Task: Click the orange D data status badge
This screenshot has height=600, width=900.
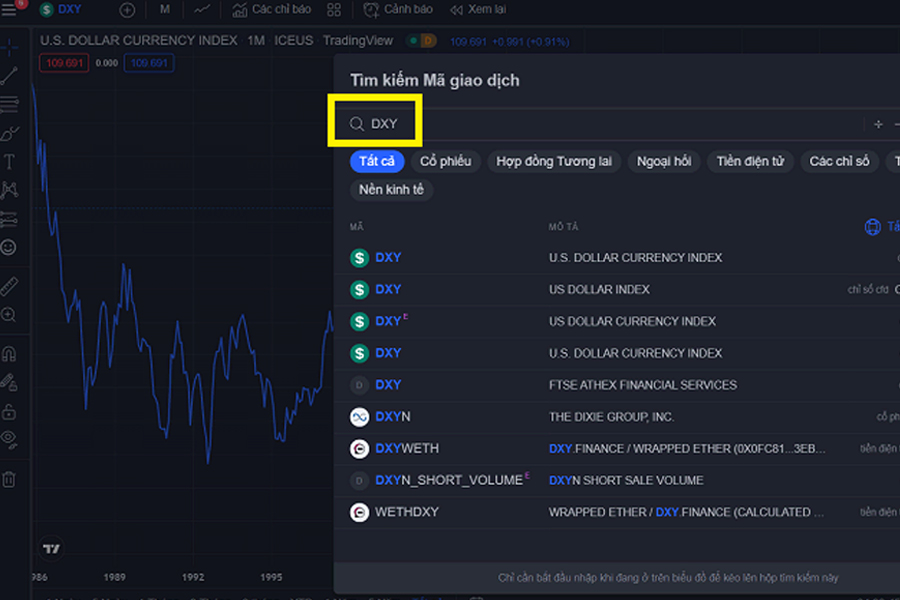Action: (x=428, y=41)
